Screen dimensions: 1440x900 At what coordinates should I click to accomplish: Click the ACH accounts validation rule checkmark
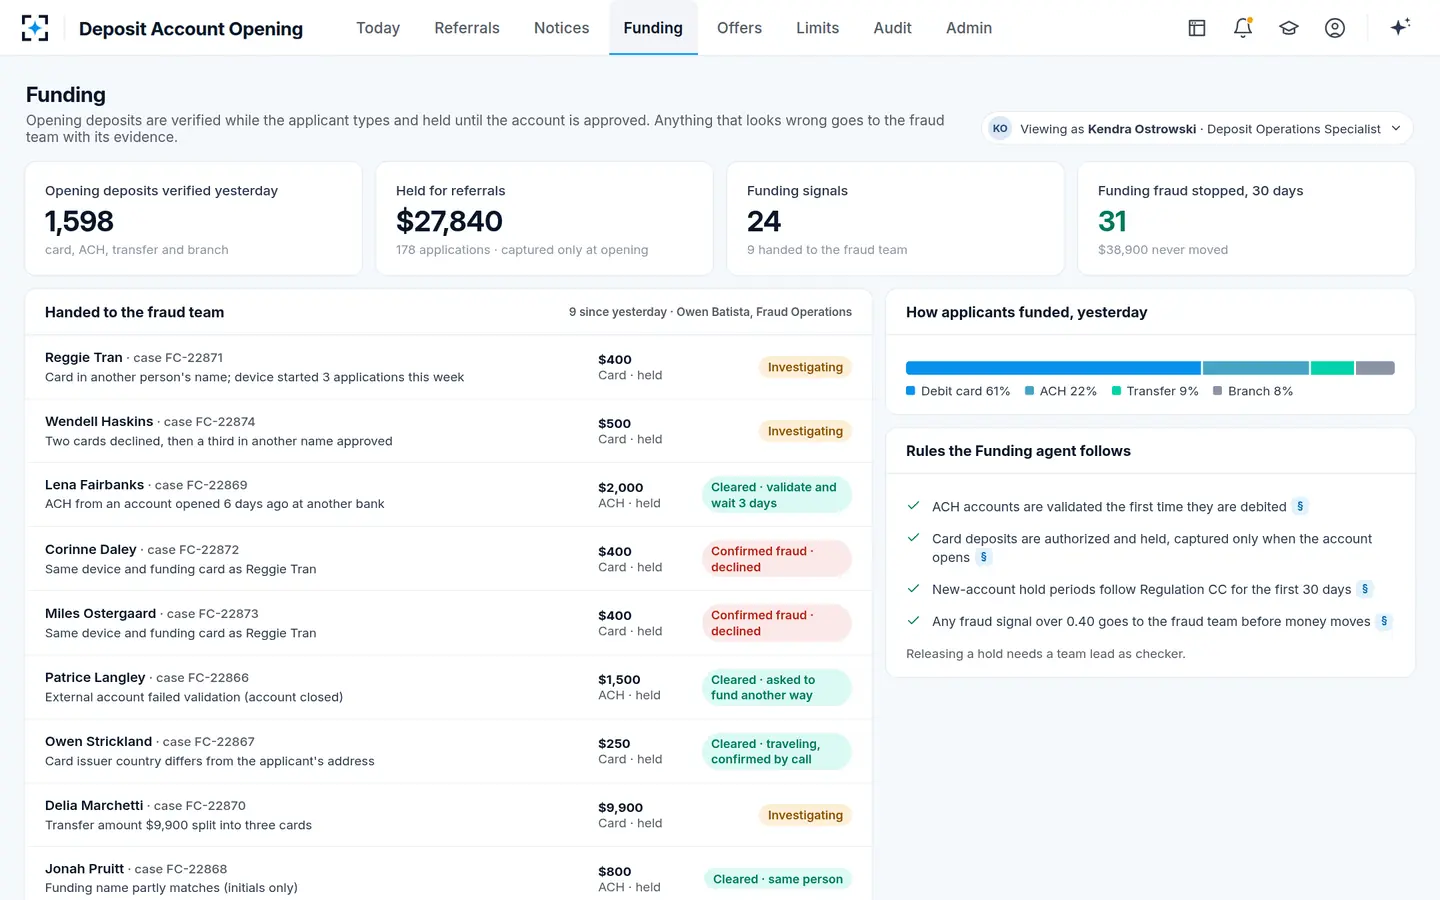(x=913, y=506)
